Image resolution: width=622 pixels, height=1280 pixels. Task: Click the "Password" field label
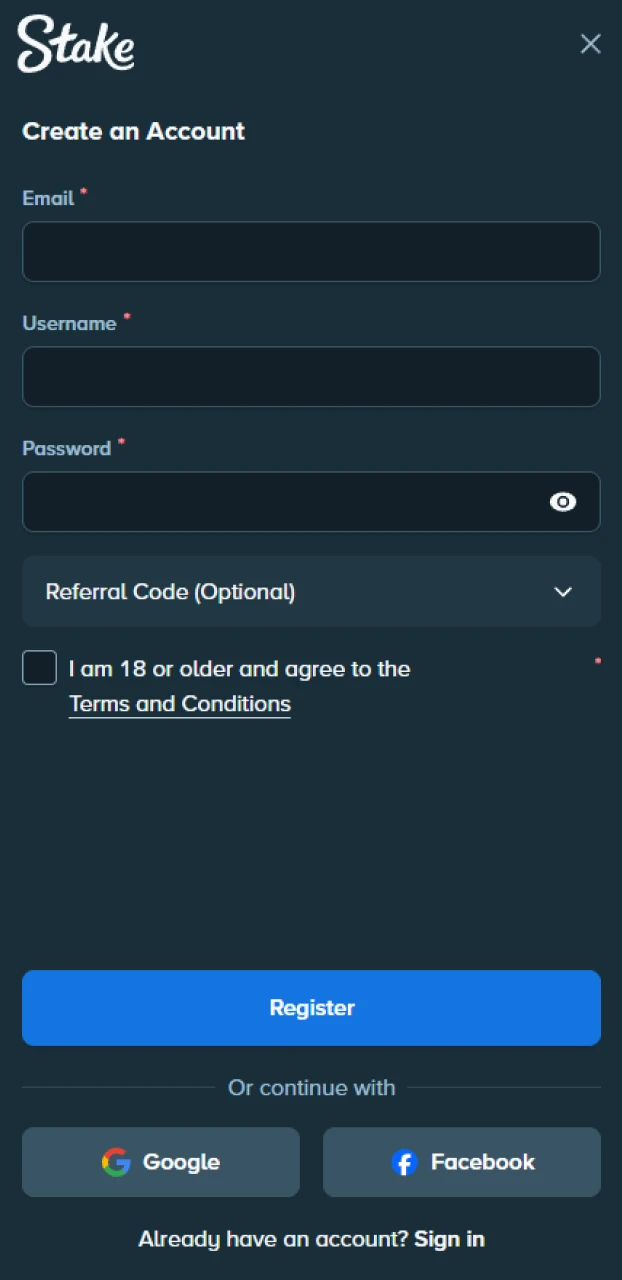pyautogui.click(x=66, y=448)
